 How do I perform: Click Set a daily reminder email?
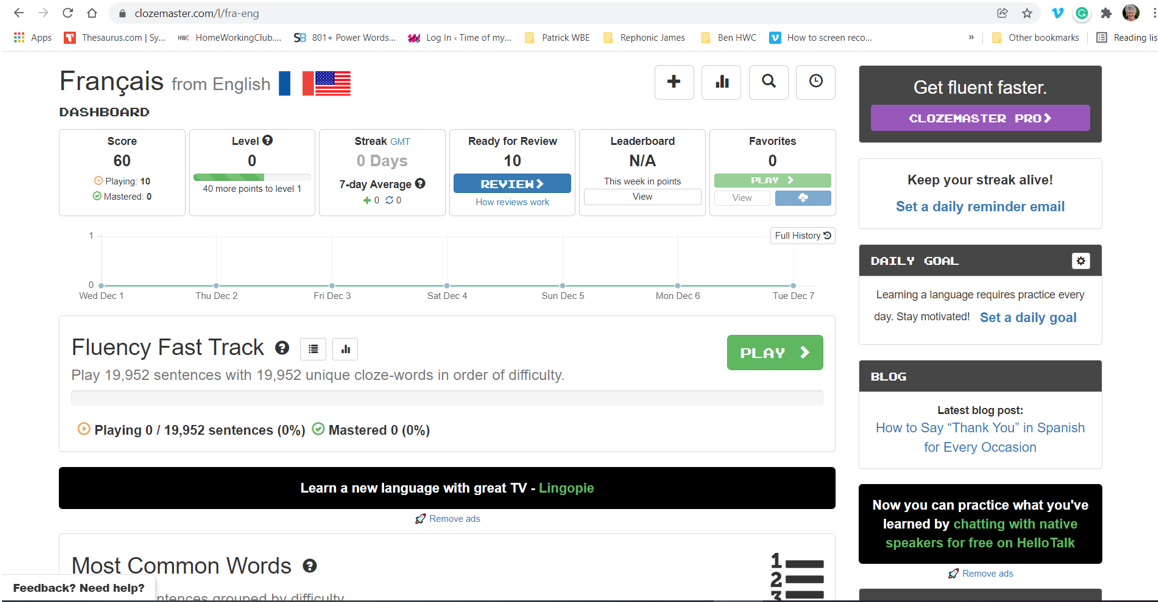[980, 207]
